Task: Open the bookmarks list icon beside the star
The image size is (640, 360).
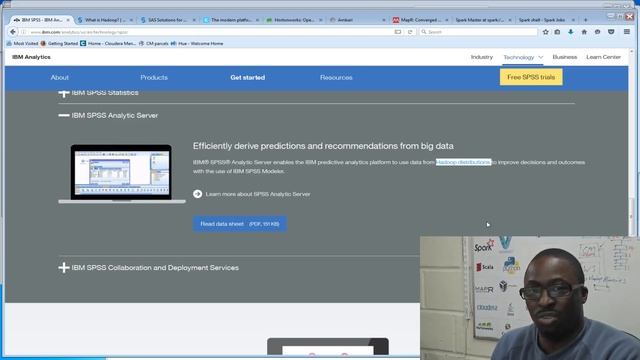Action: tap(557, 32)
